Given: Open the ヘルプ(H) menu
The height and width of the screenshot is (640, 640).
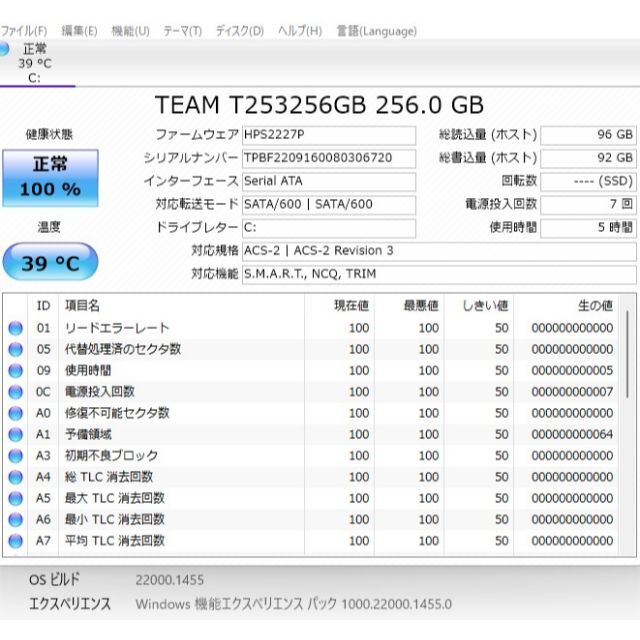Looking at the screenshot, I should click(300, 31).
